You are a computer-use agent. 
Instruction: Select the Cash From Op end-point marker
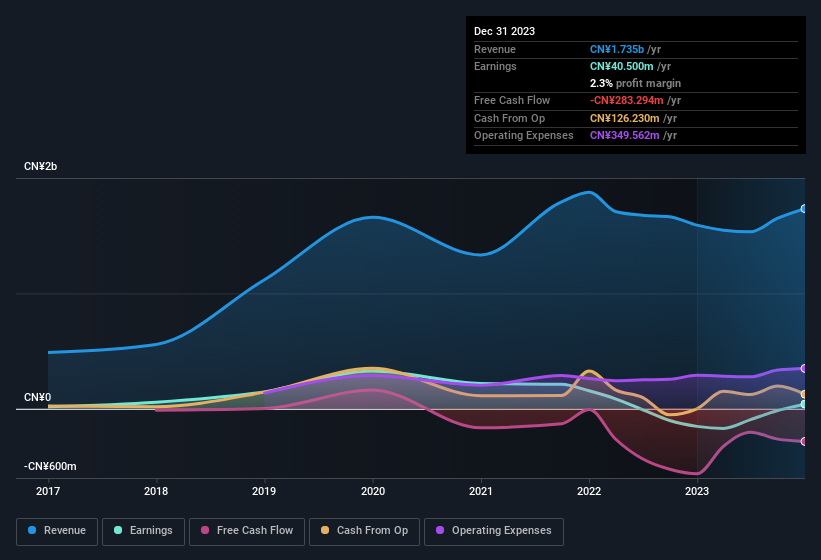tap(804, 394)
